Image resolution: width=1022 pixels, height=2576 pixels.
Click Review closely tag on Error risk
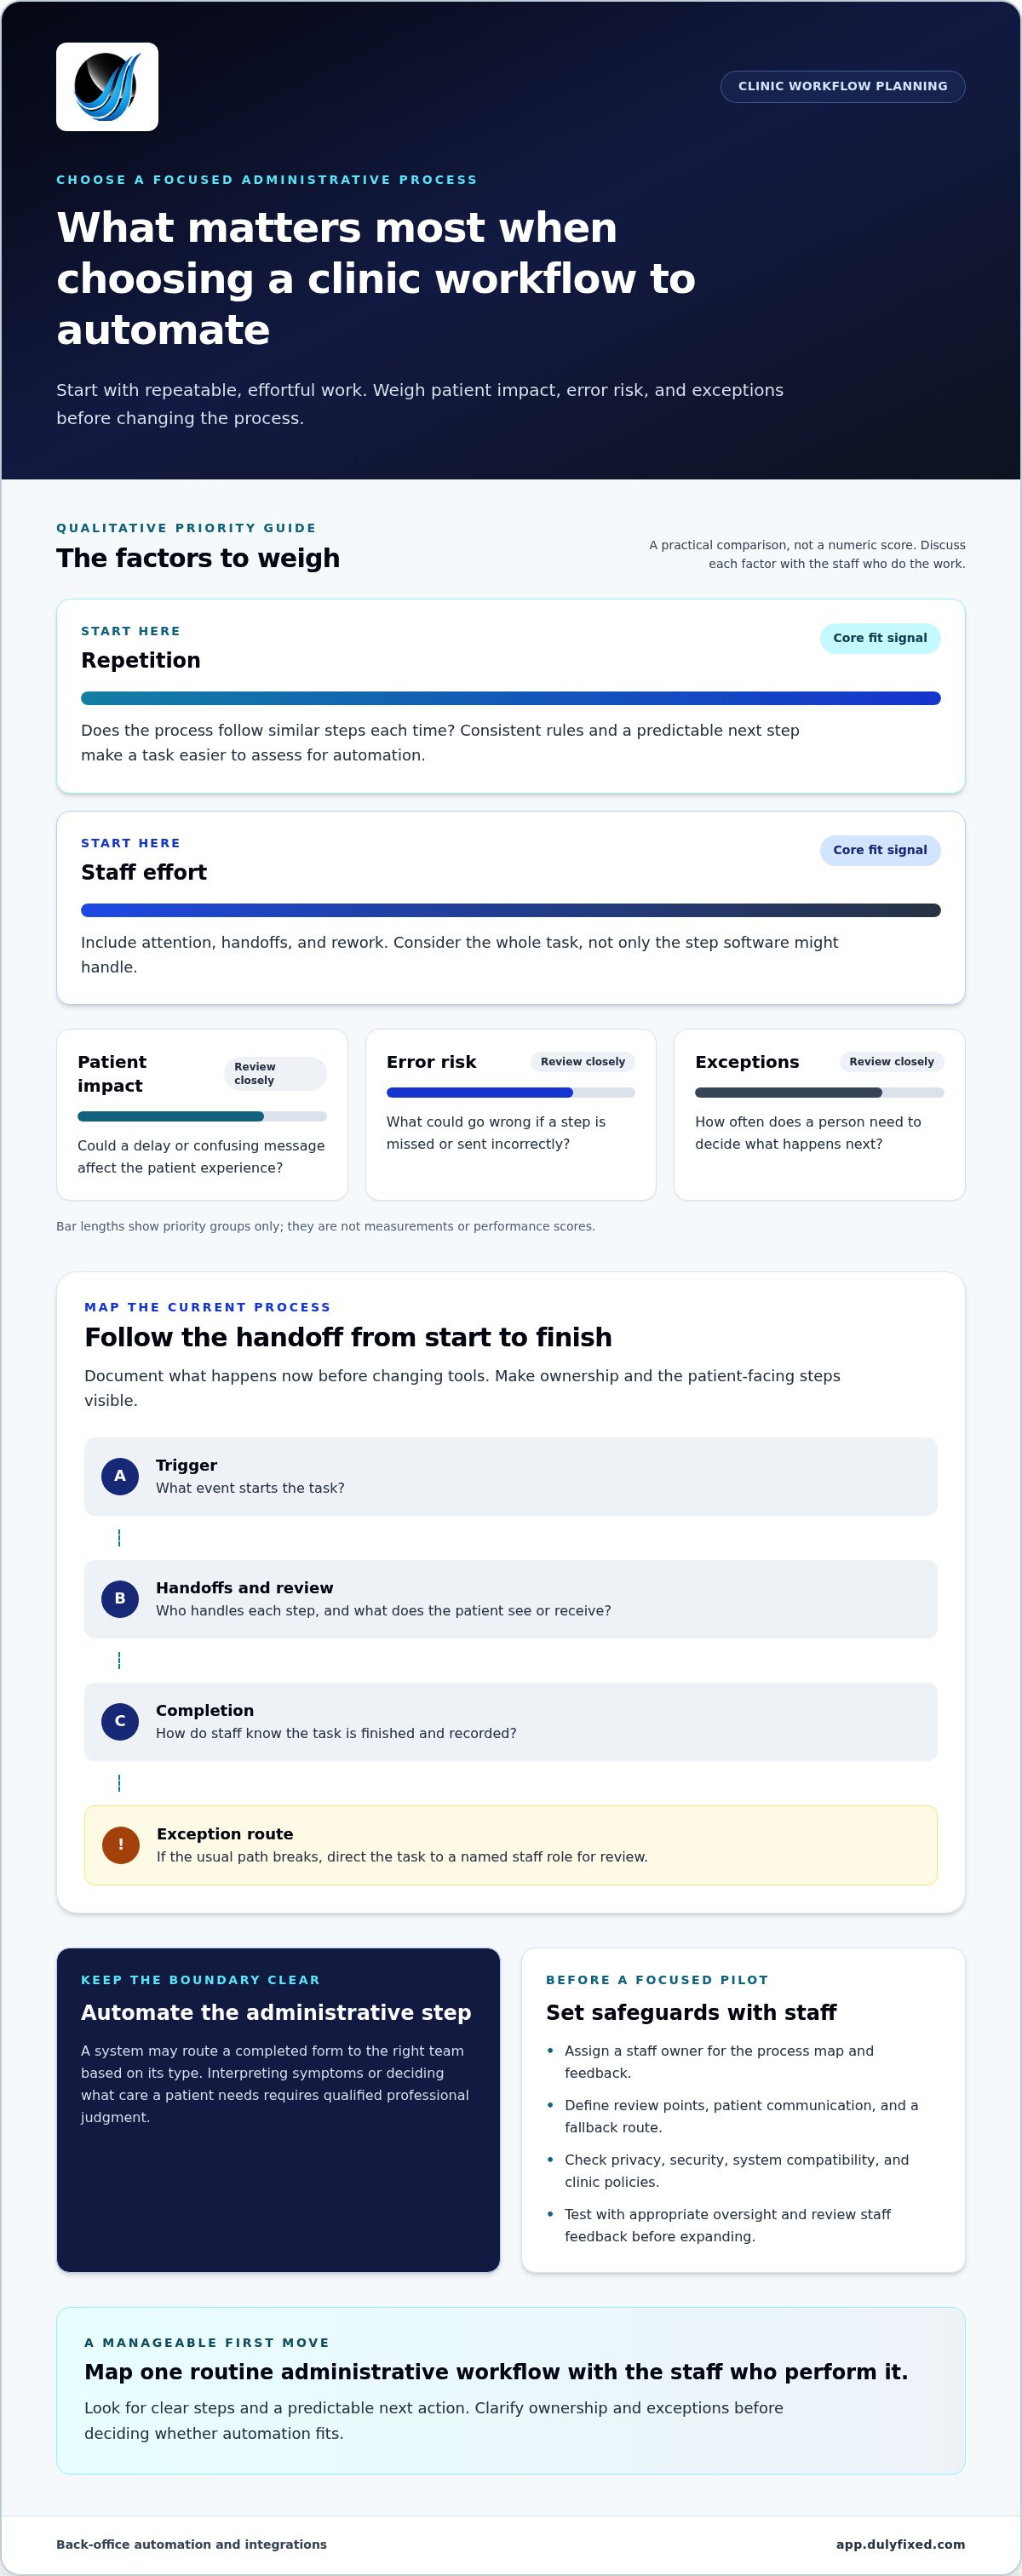pos(583,1062)
